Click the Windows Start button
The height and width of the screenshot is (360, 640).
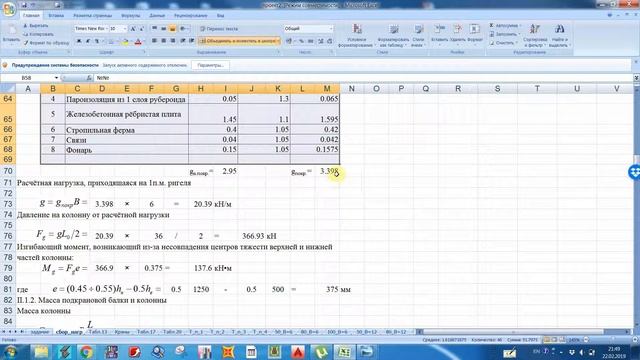tap(10, 351)
